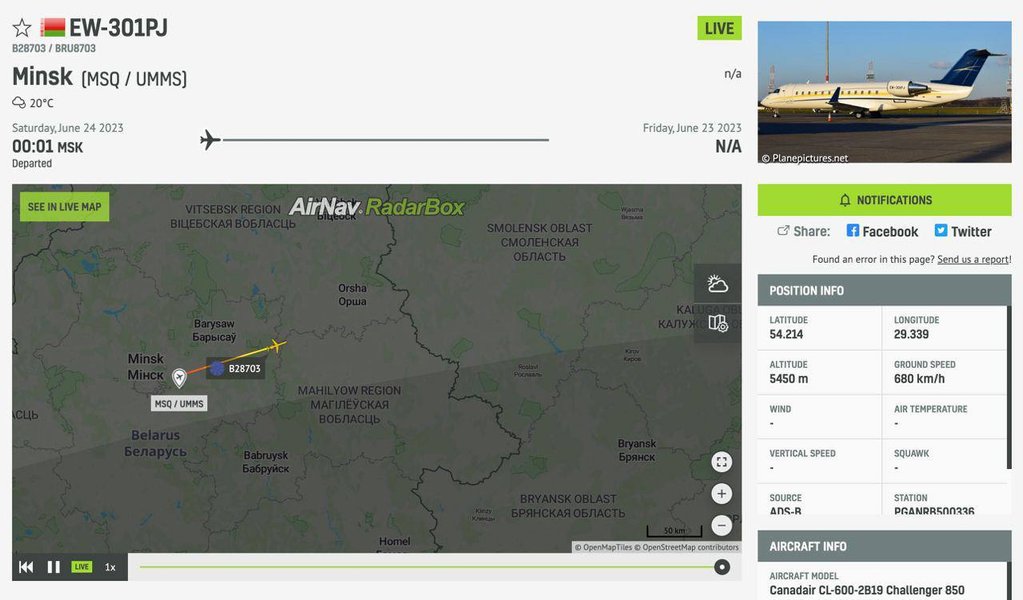The image size is (1023, 600).
Task: Rewind playback to the start
Action: pos(26,567)
